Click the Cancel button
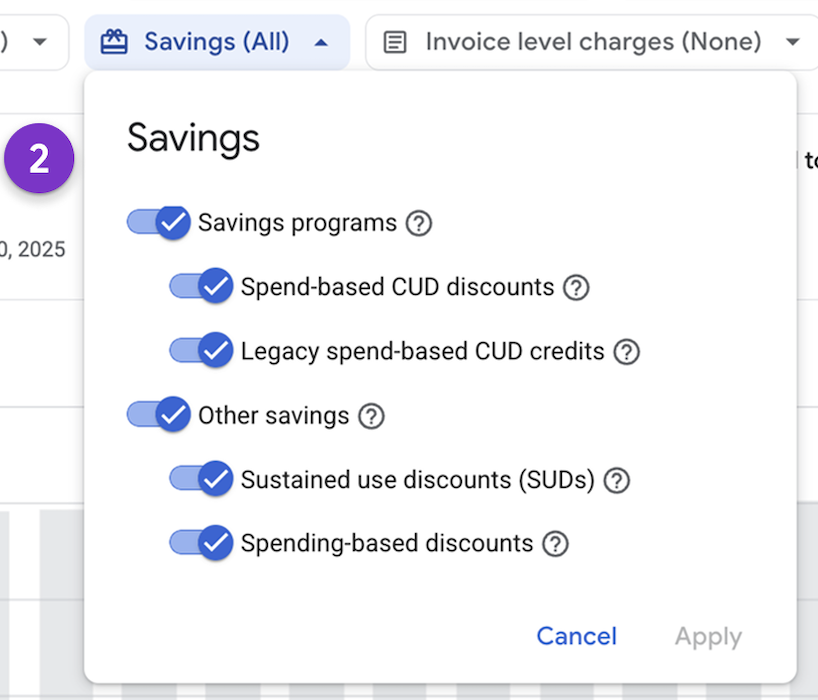Image resolution: width=818 pixels, height=700 pixels. (576, 636)
